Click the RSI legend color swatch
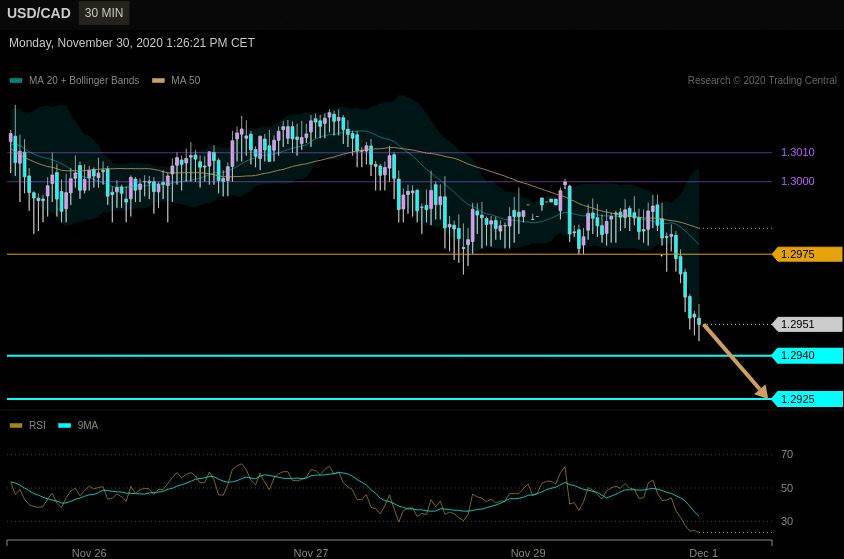The height and width of the screenshot is (559, 844). coord(16,426)
